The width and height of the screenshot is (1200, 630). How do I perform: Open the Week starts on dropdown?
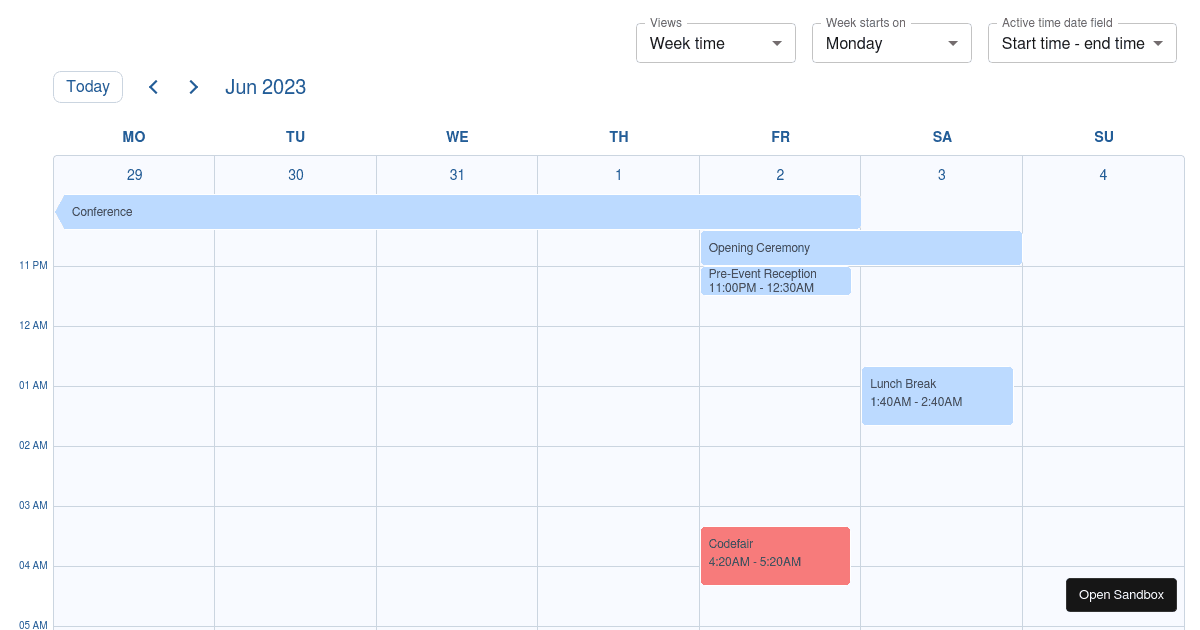[952, 43]
